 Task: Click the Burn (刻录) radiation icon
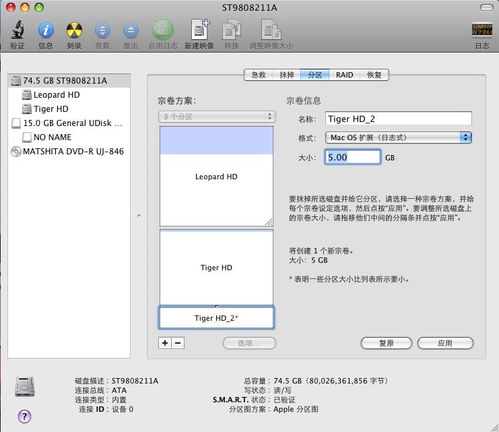tap(74, 30)
